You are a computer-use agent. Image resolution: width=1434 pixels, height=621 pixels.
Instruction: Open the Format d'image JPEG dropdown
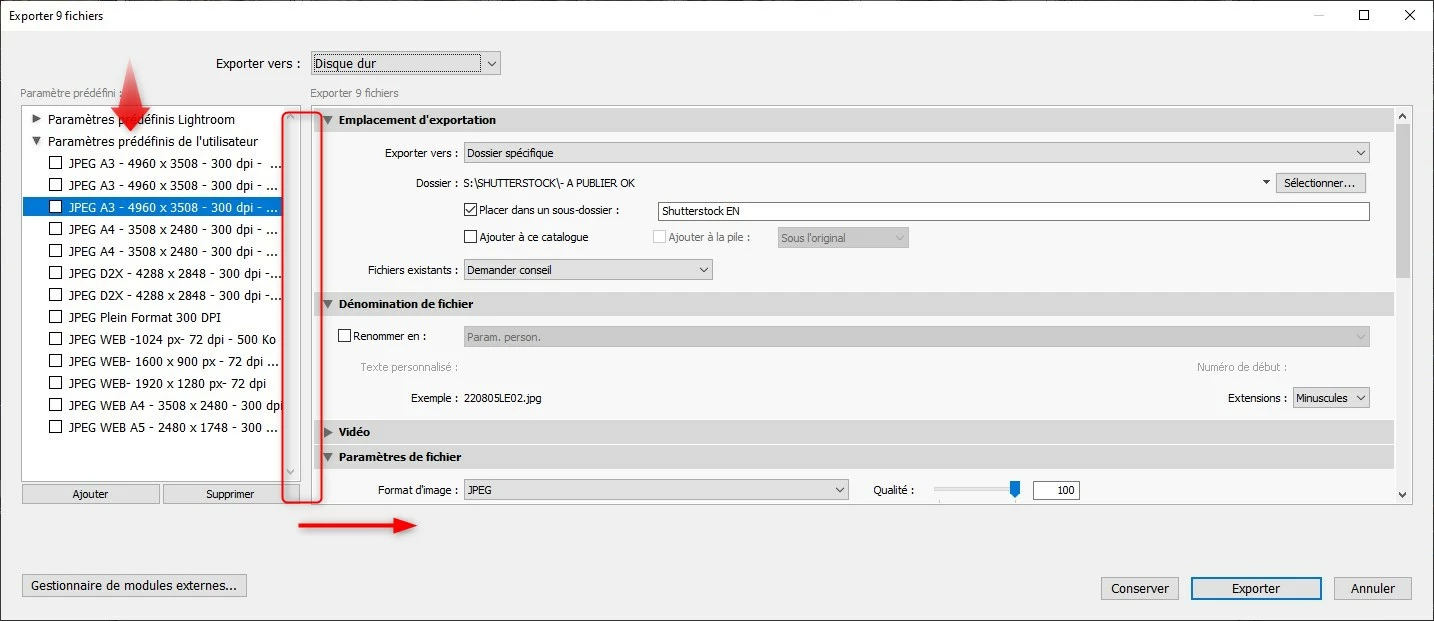pyautogui.click(x=656, y=490)
